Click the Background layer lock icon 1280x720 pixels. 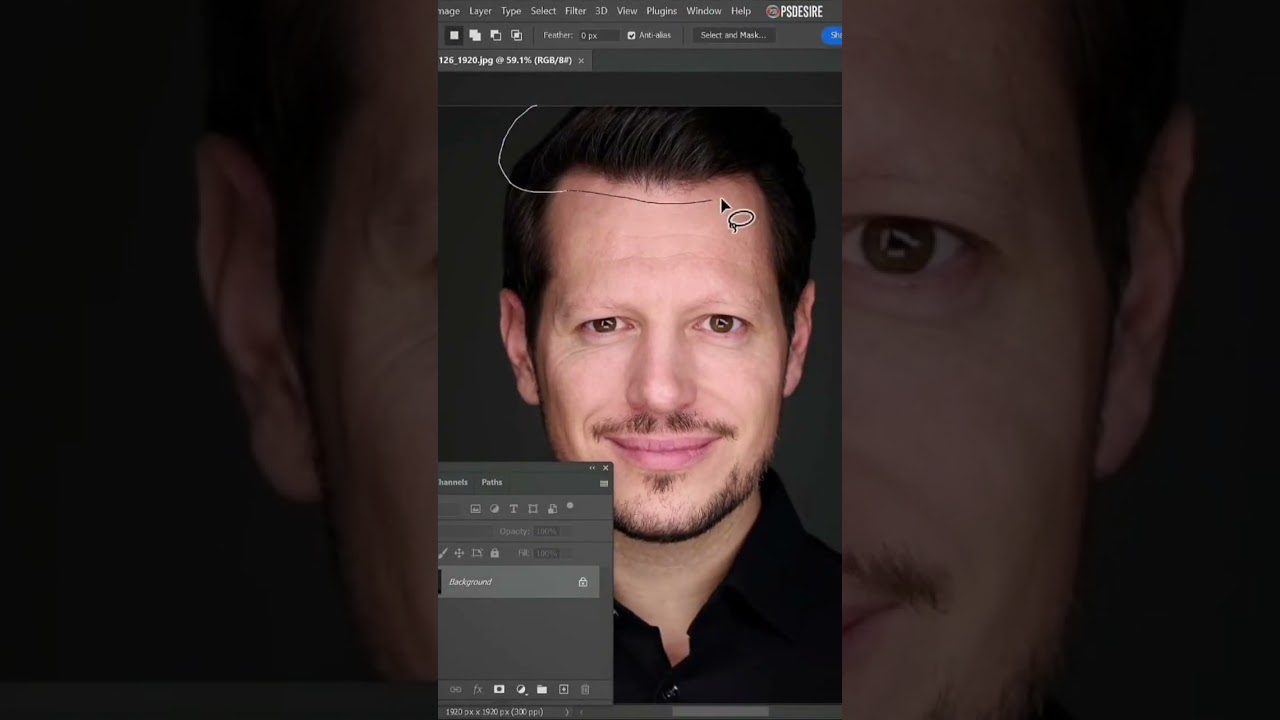click(583, 582)
